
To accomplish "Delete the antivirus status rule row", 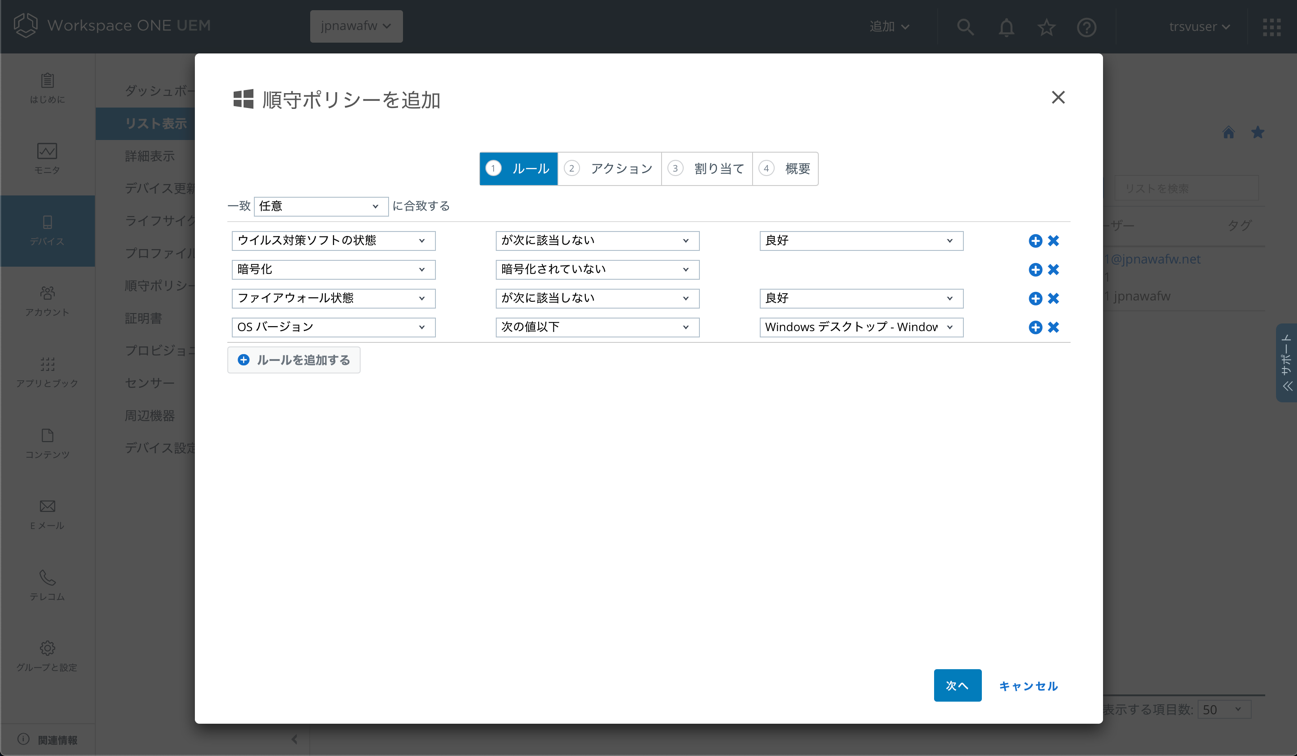I will [1053, 241].
